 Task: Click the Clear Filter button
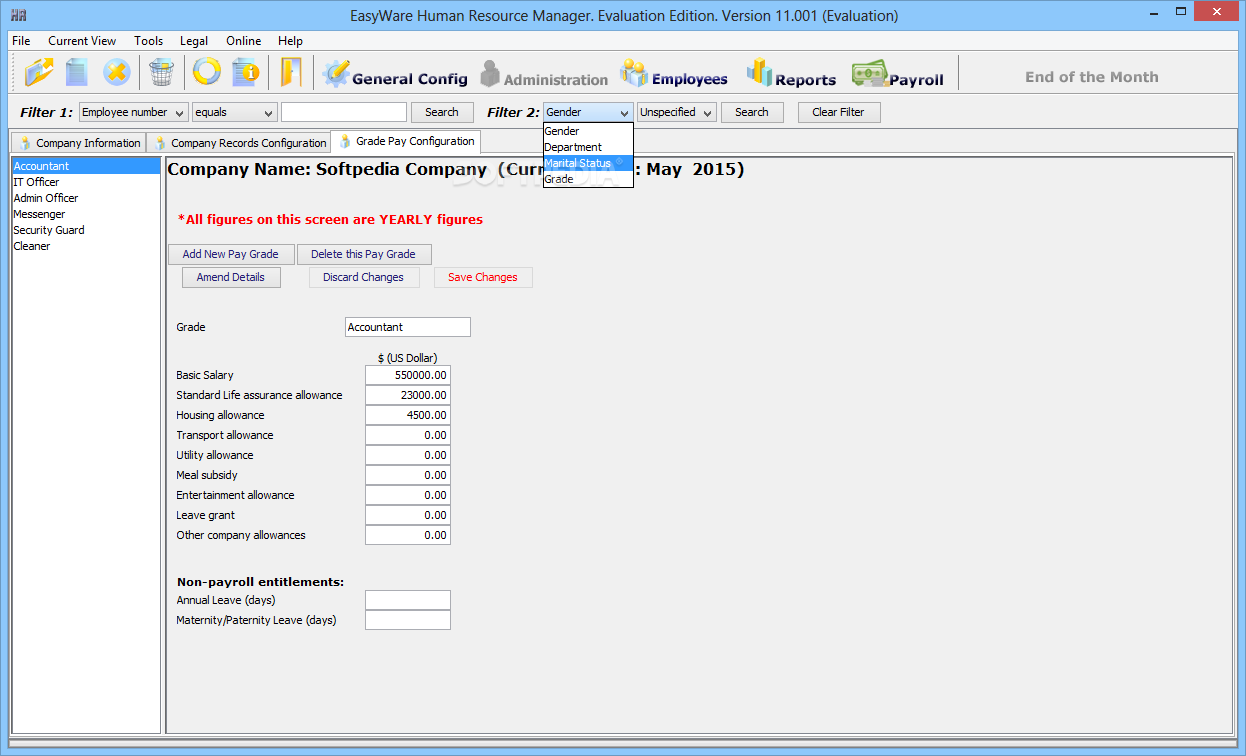838,112
